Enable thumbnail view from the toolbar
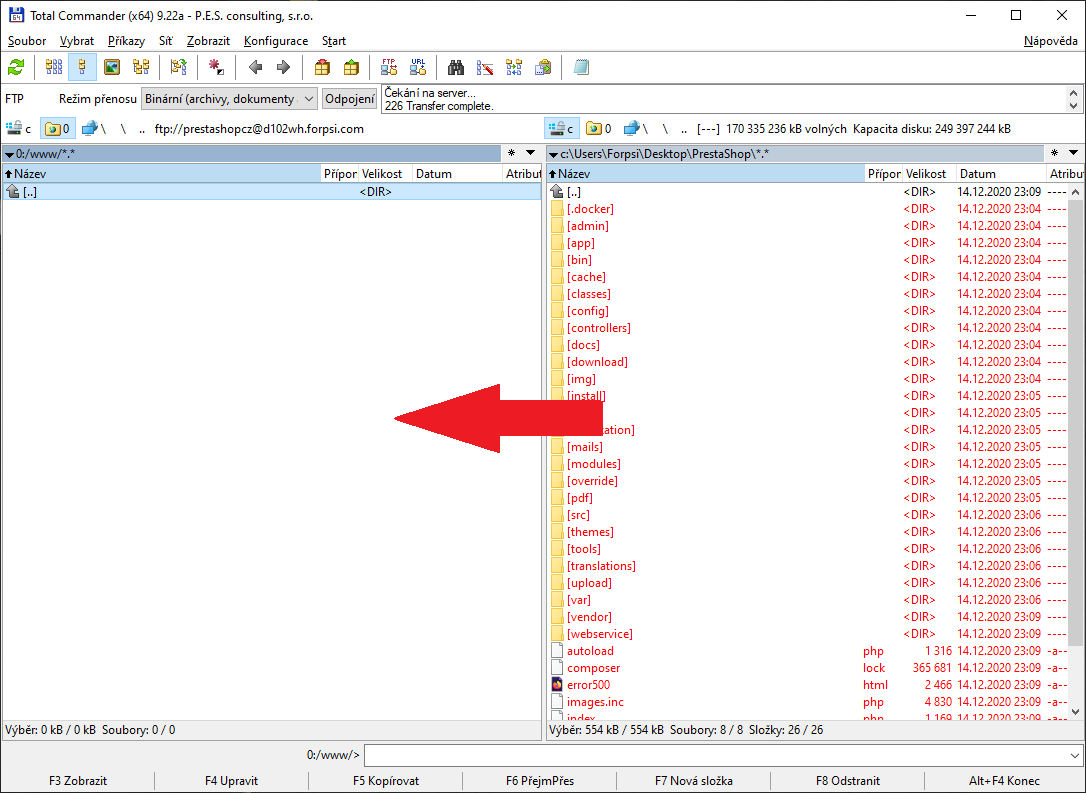Screen dimensions: 1086x793 (112, 67)
